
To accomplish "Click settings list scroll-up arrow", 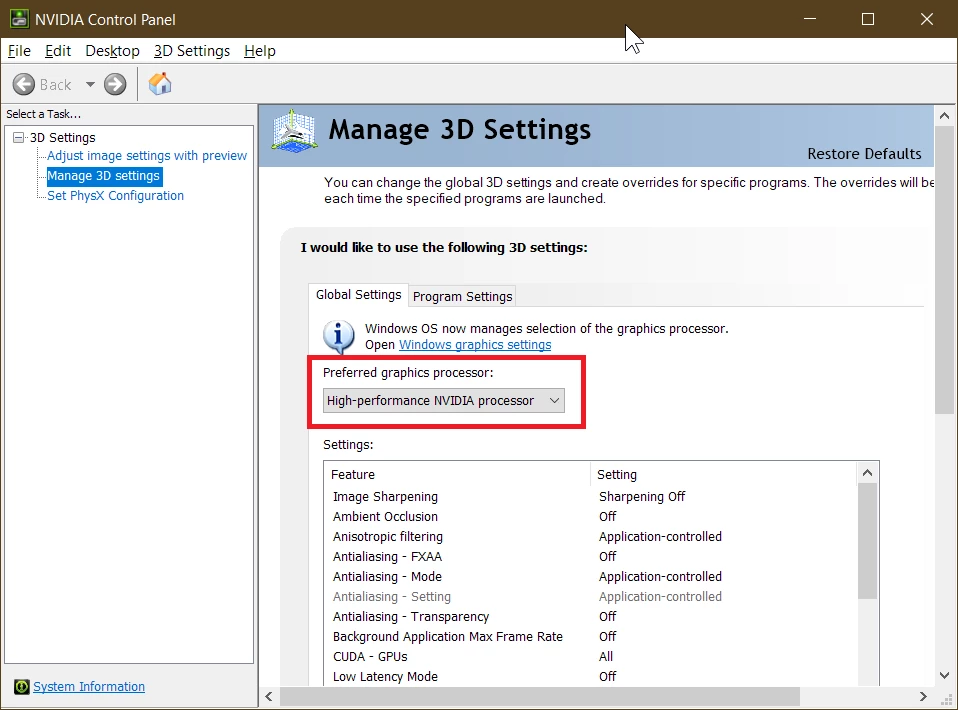I will (868, 473).
